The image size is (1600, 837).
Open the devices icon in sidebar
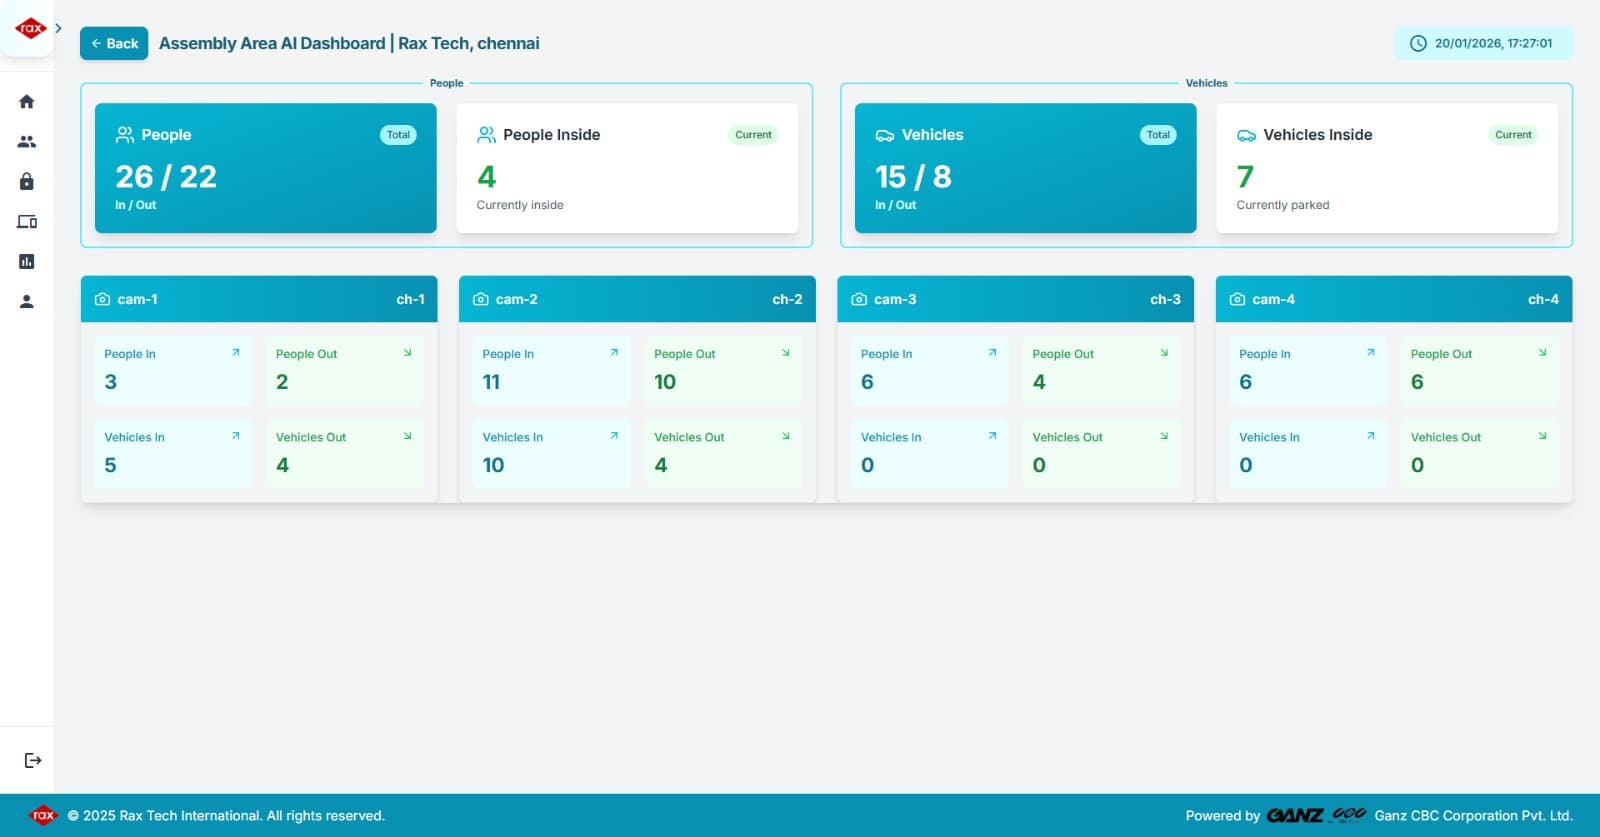27,222
